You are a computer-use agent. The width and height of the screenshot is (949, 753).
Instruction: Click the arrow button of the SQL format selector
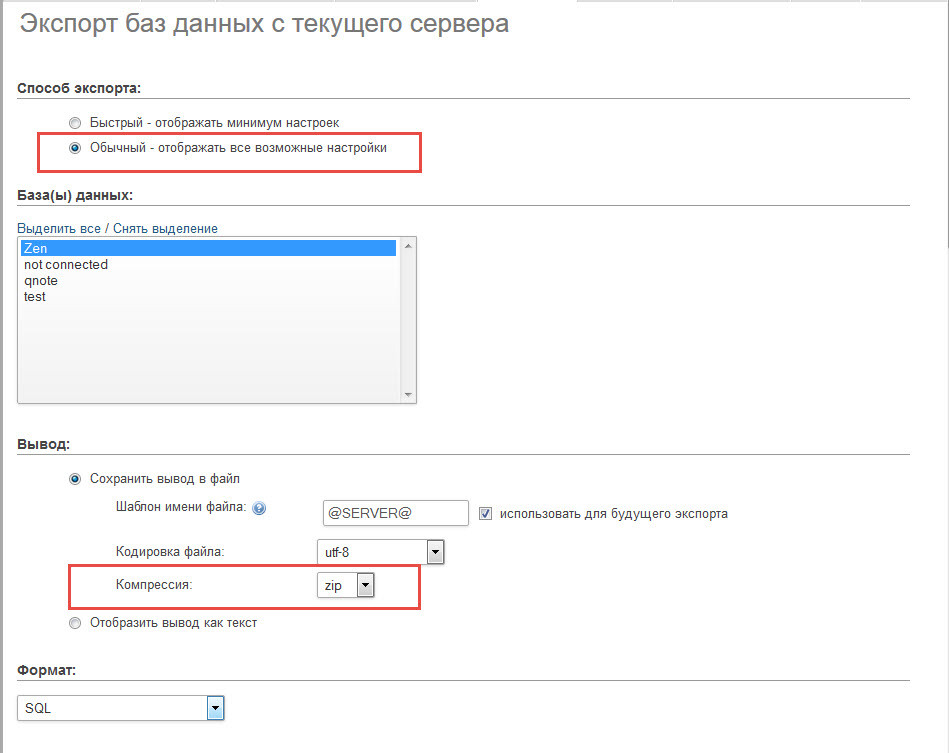pos(215,708)
